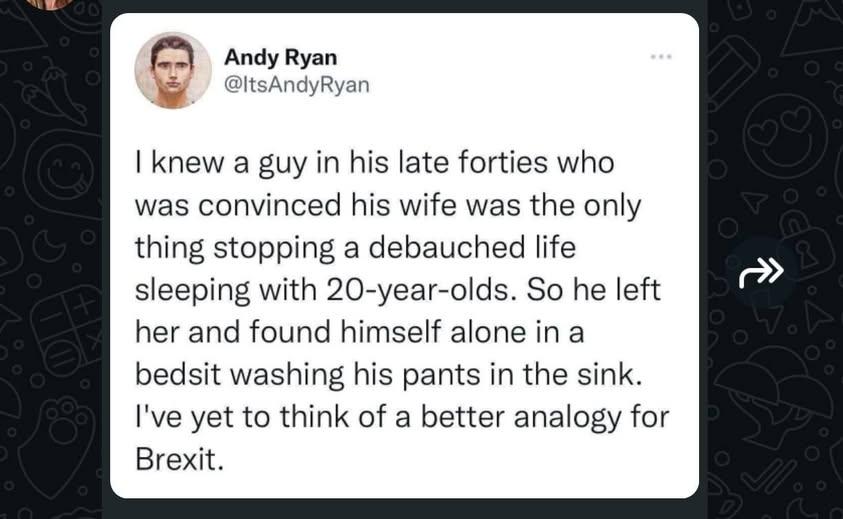The image size is (843, 519).
Task: Click the double checkmark doodle at bottom right
Action: 768,478
